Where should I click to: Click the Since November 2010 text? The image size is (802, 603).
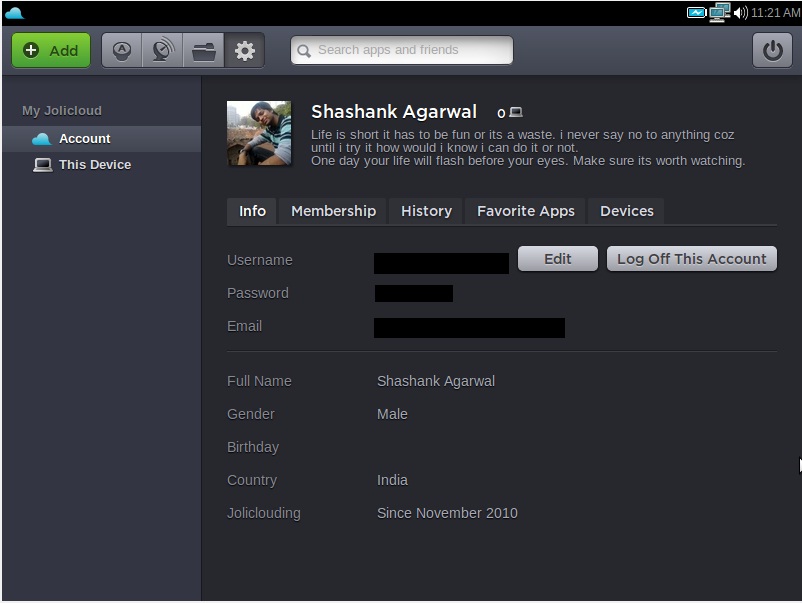[448, 513]
